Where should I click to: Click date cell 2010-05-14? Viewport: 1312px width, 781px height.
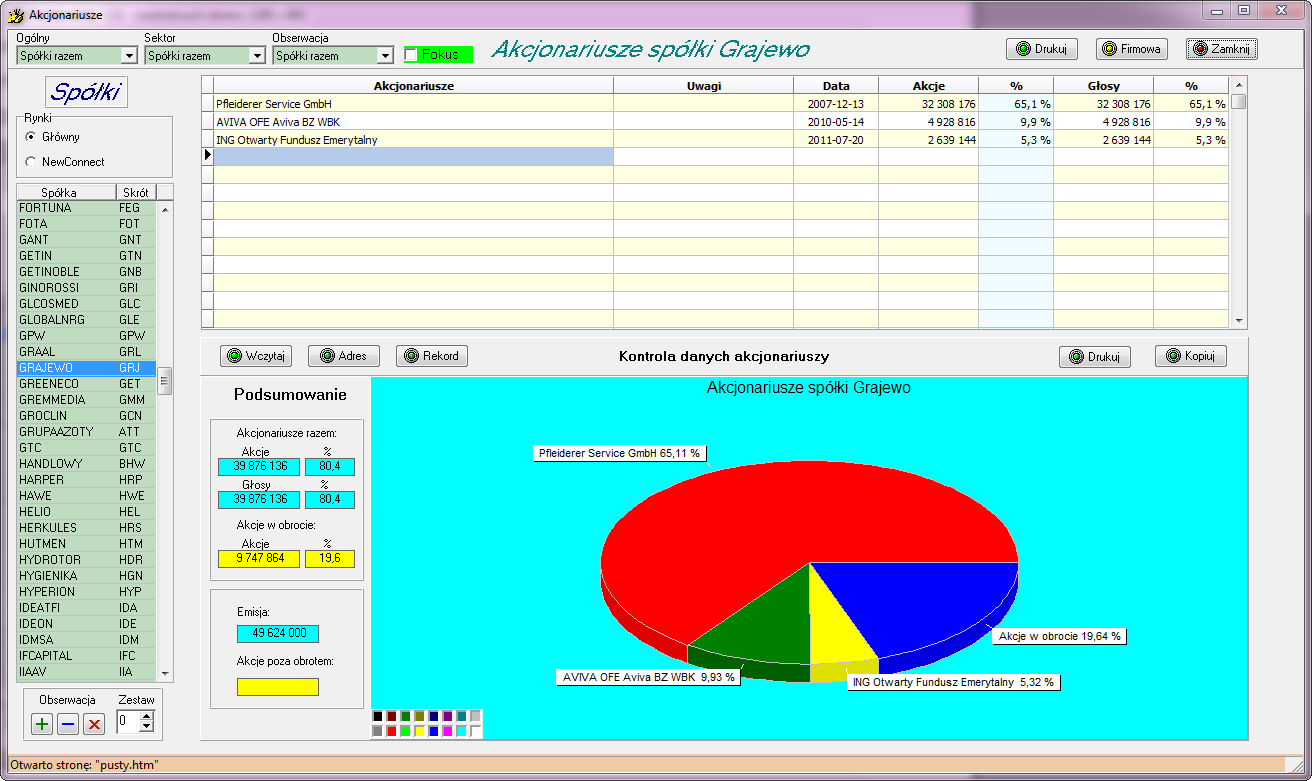click(x=836, y=122)
